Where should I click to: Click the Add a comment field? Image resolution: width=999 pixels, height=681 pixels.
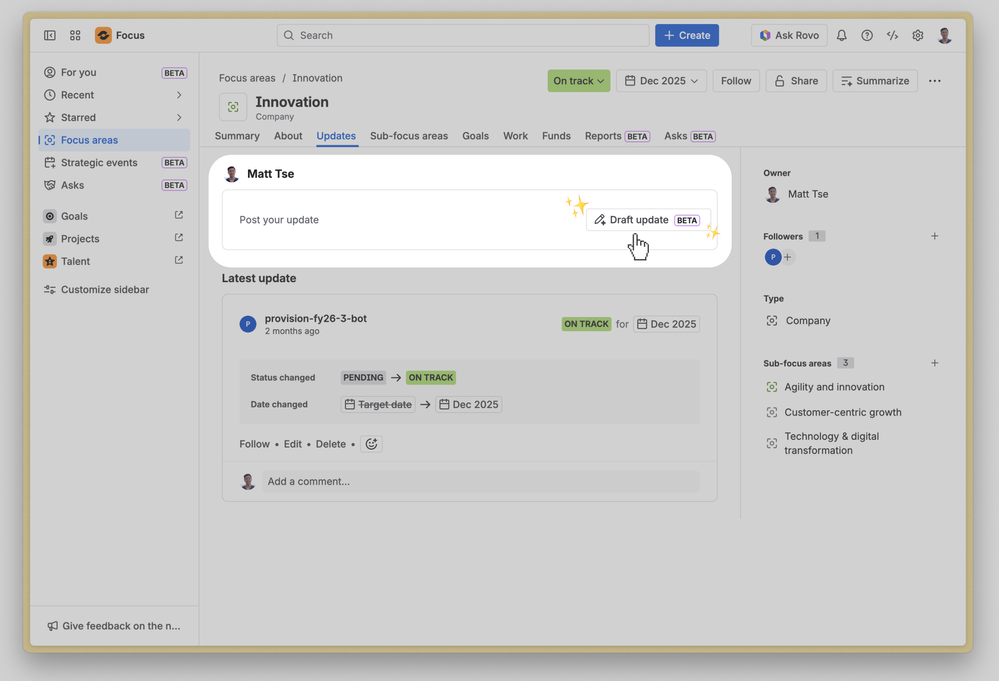(480, 482)
